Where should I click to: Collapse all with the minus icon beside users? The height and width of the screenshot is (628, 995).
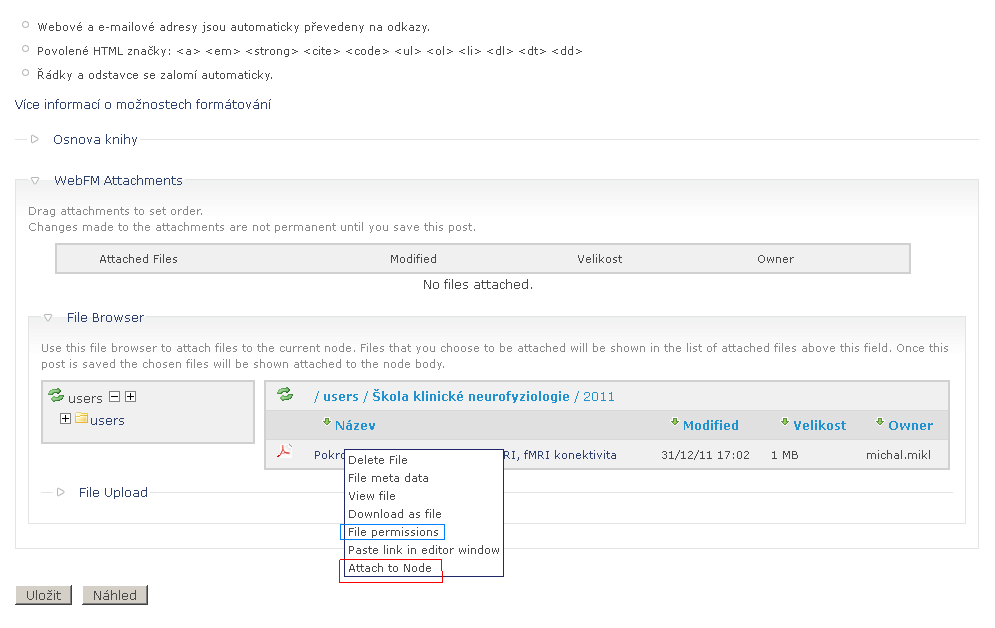tap(114, 397)
